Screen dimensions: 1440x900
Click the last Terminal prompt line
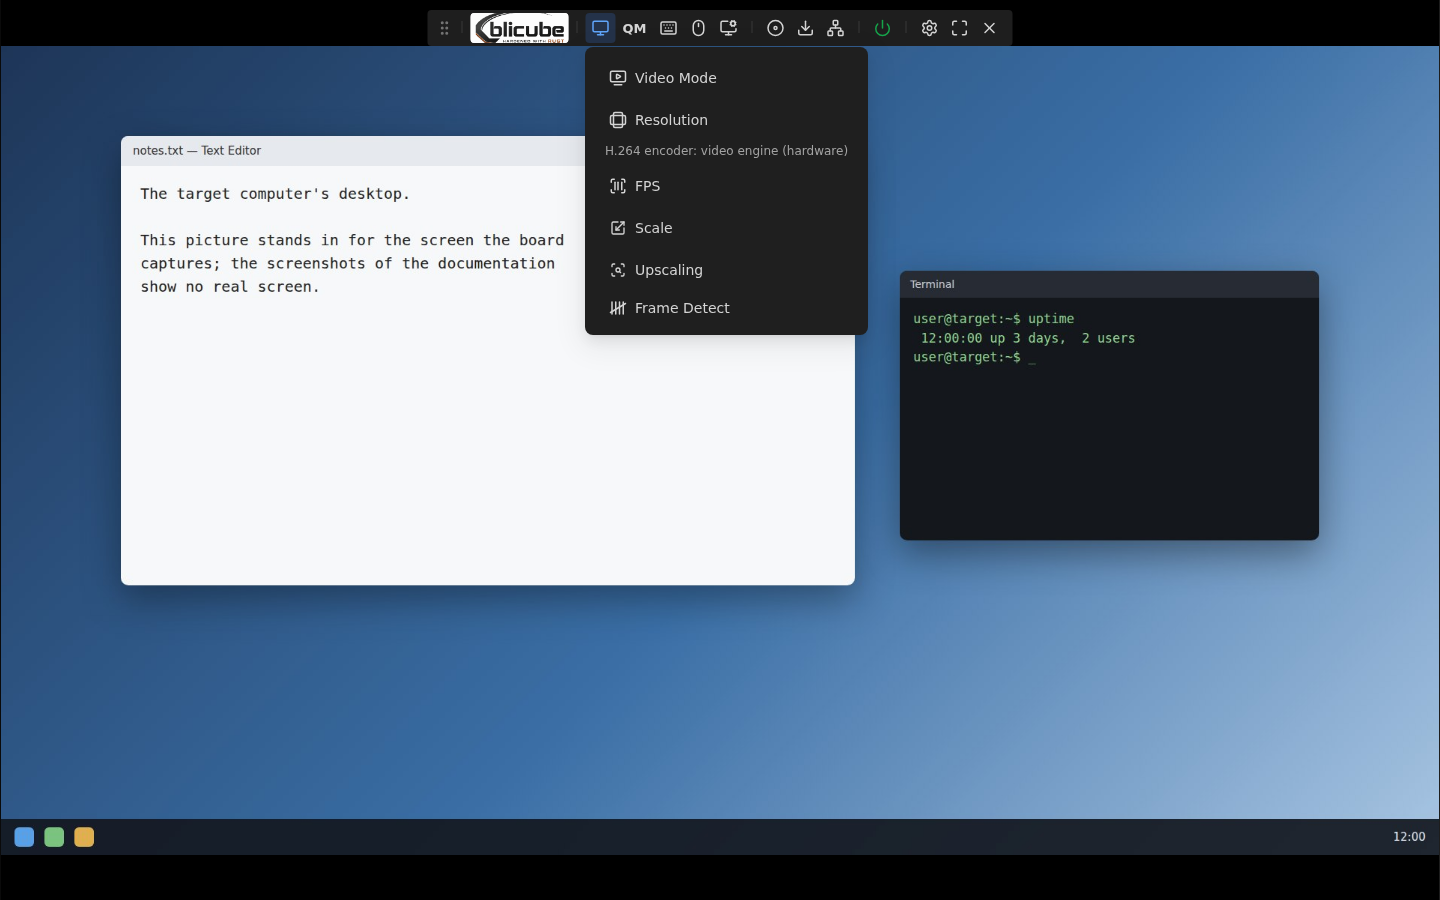[x=974, y=357]
